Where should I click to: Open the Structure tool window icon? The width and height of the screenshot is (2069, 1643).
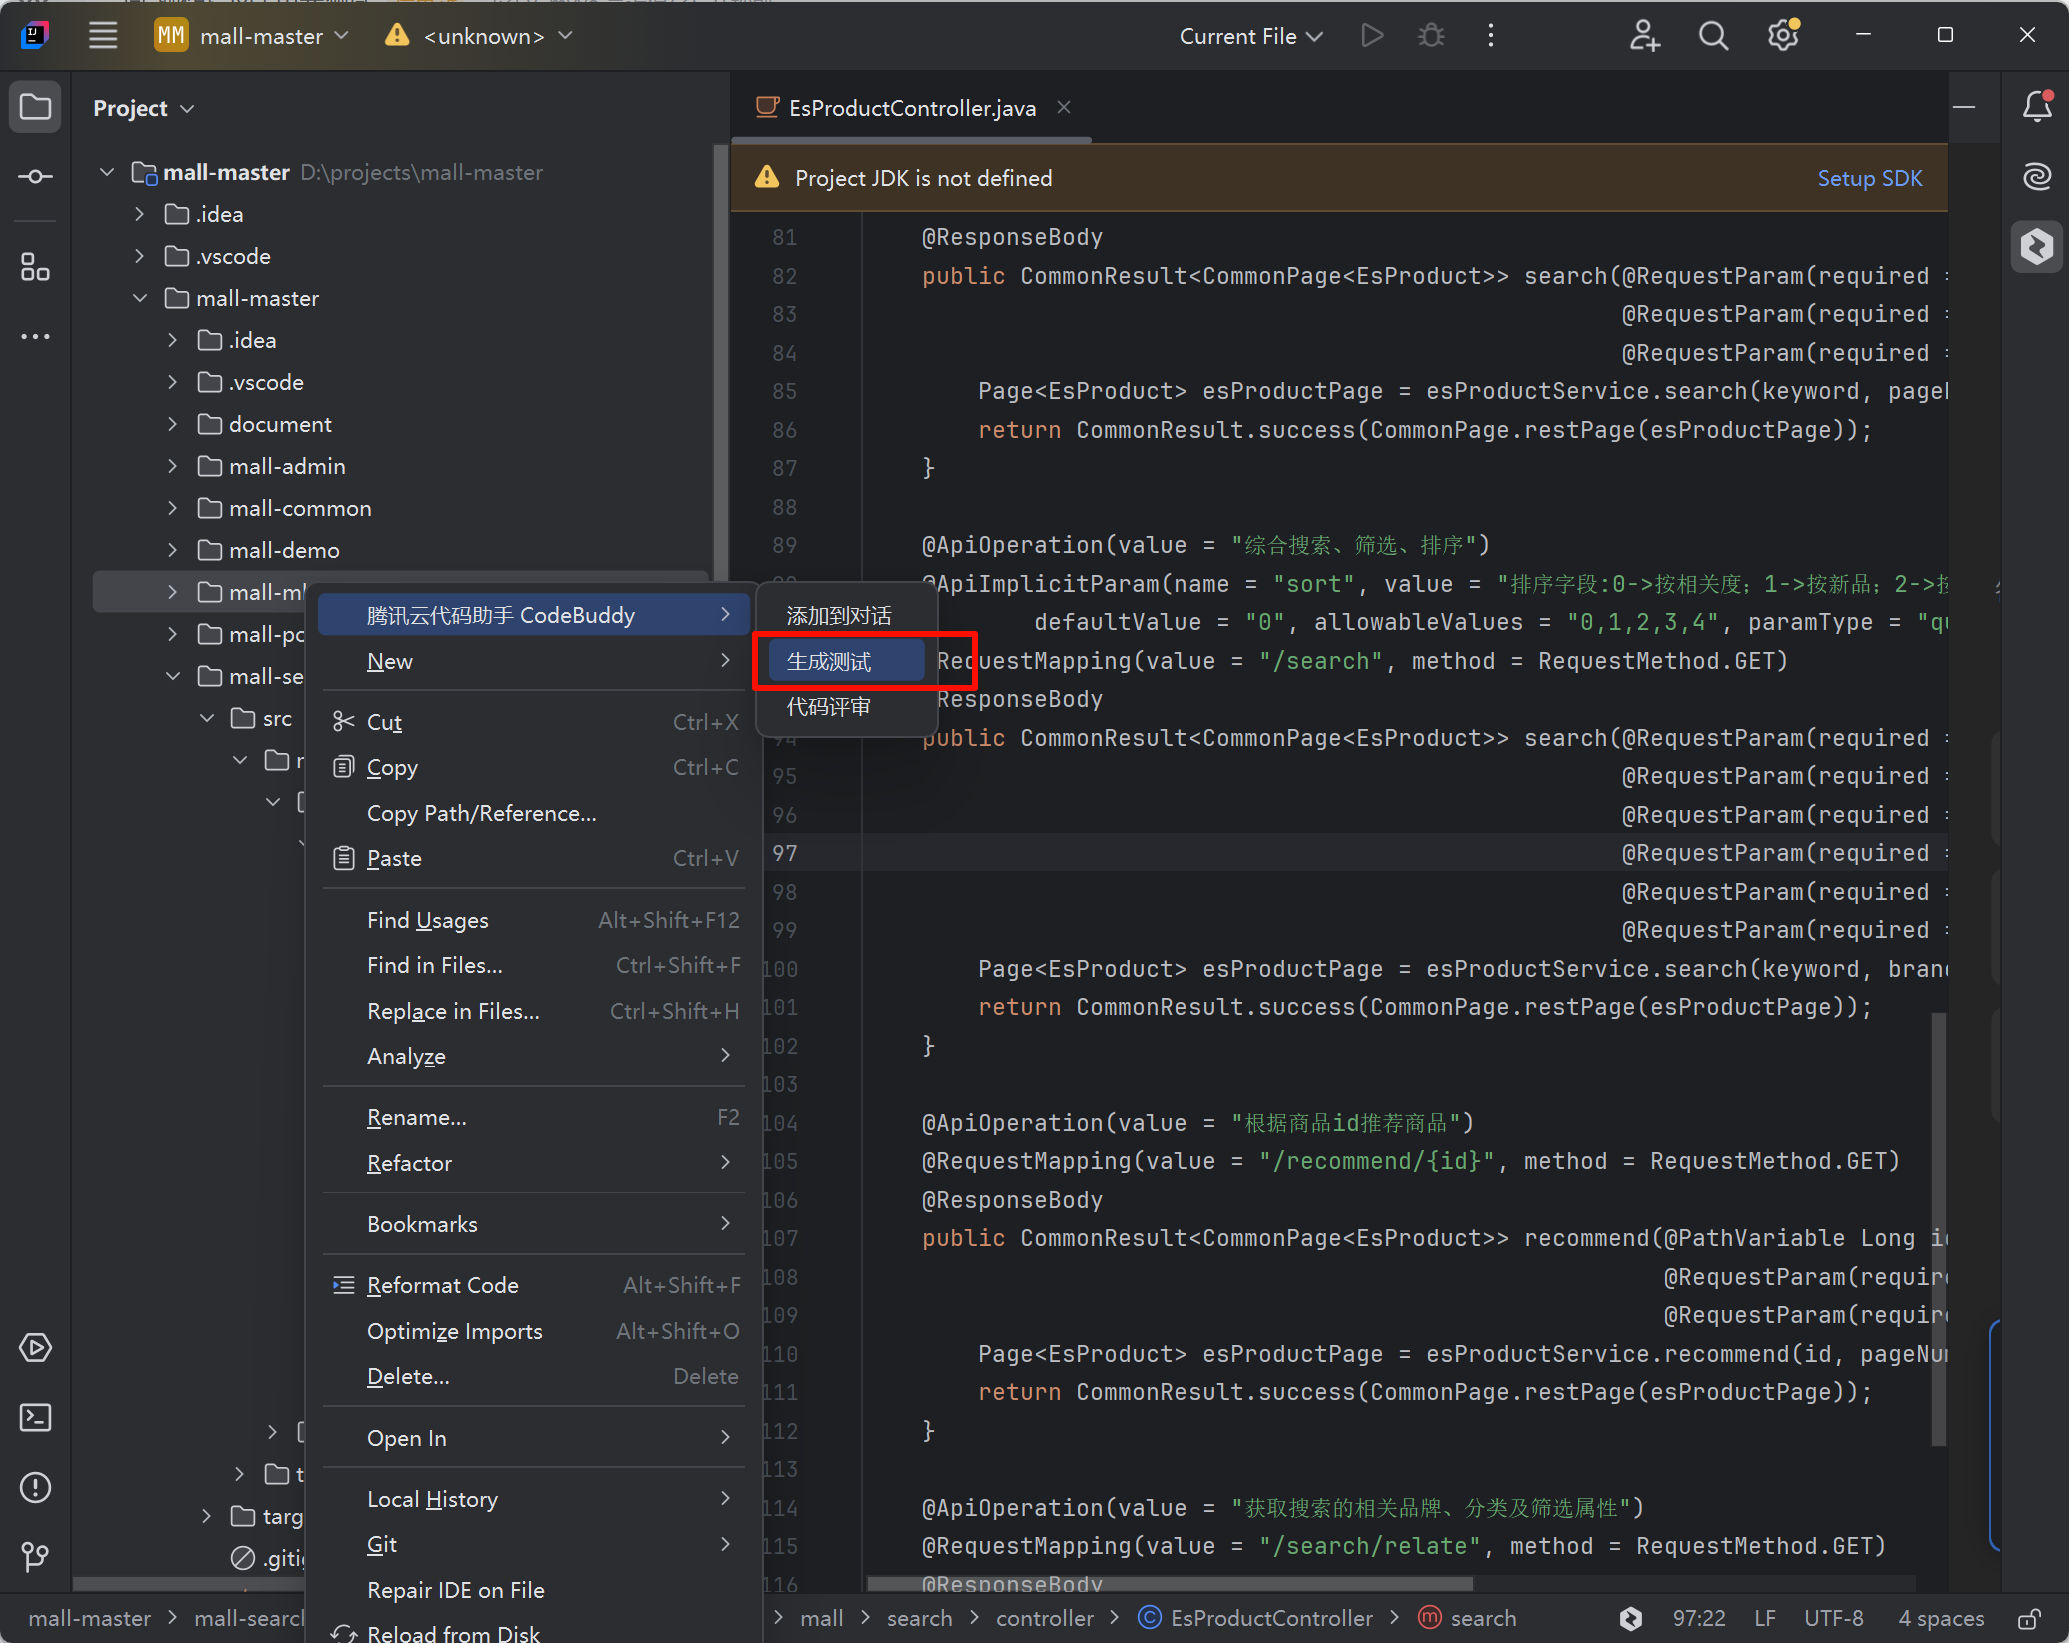[35, 267]
